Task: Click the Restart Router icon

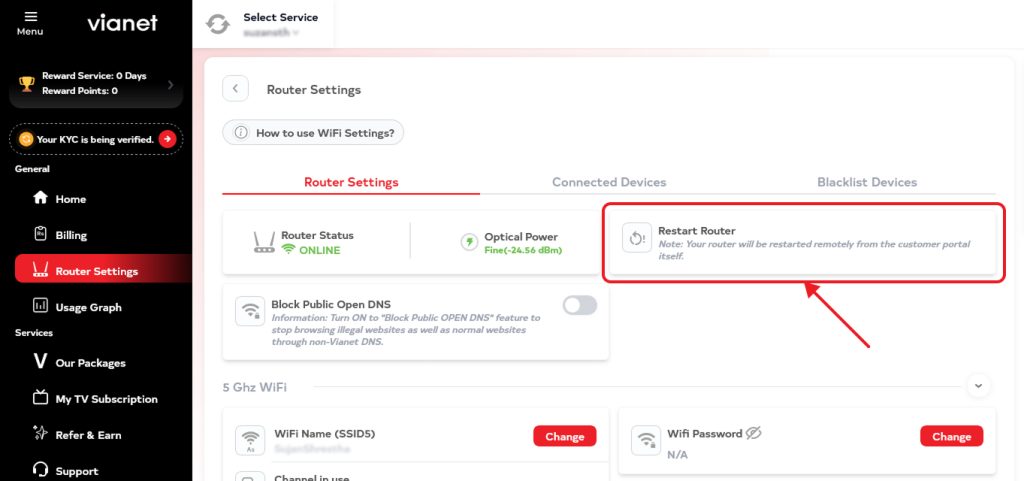Action: (637, 239)
